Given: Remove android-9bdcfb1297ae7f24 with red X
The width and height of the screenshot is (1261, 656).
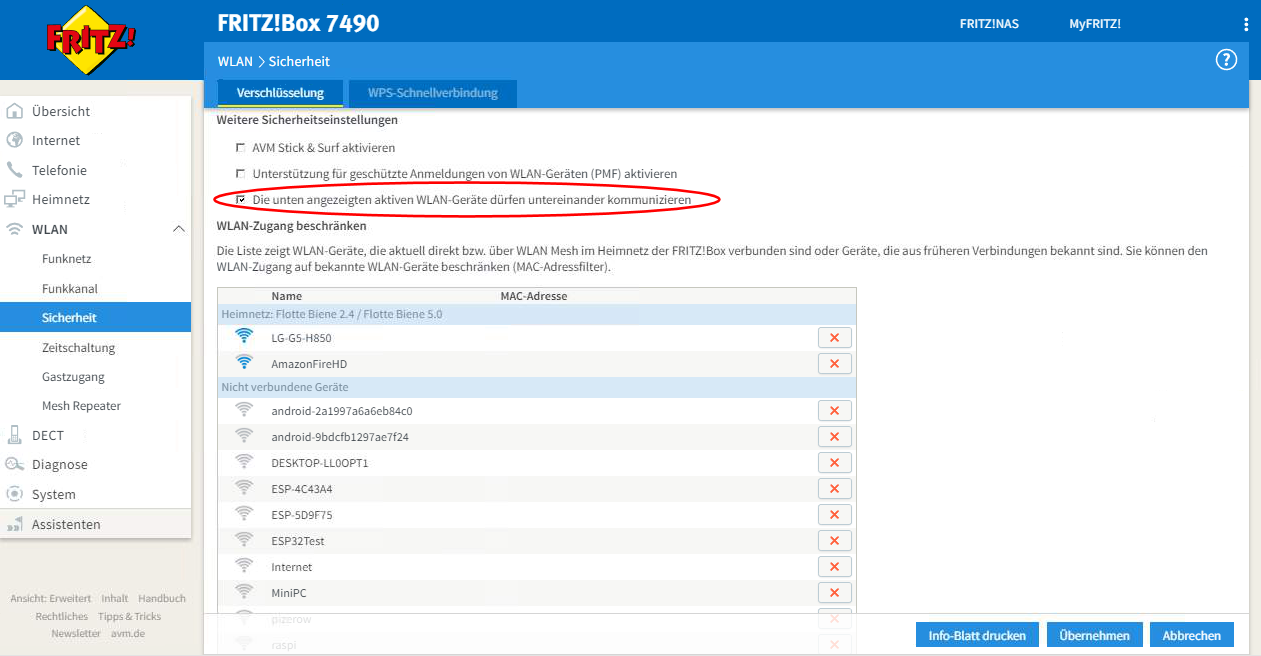Looking at the screenshot, I should [834, 437].
